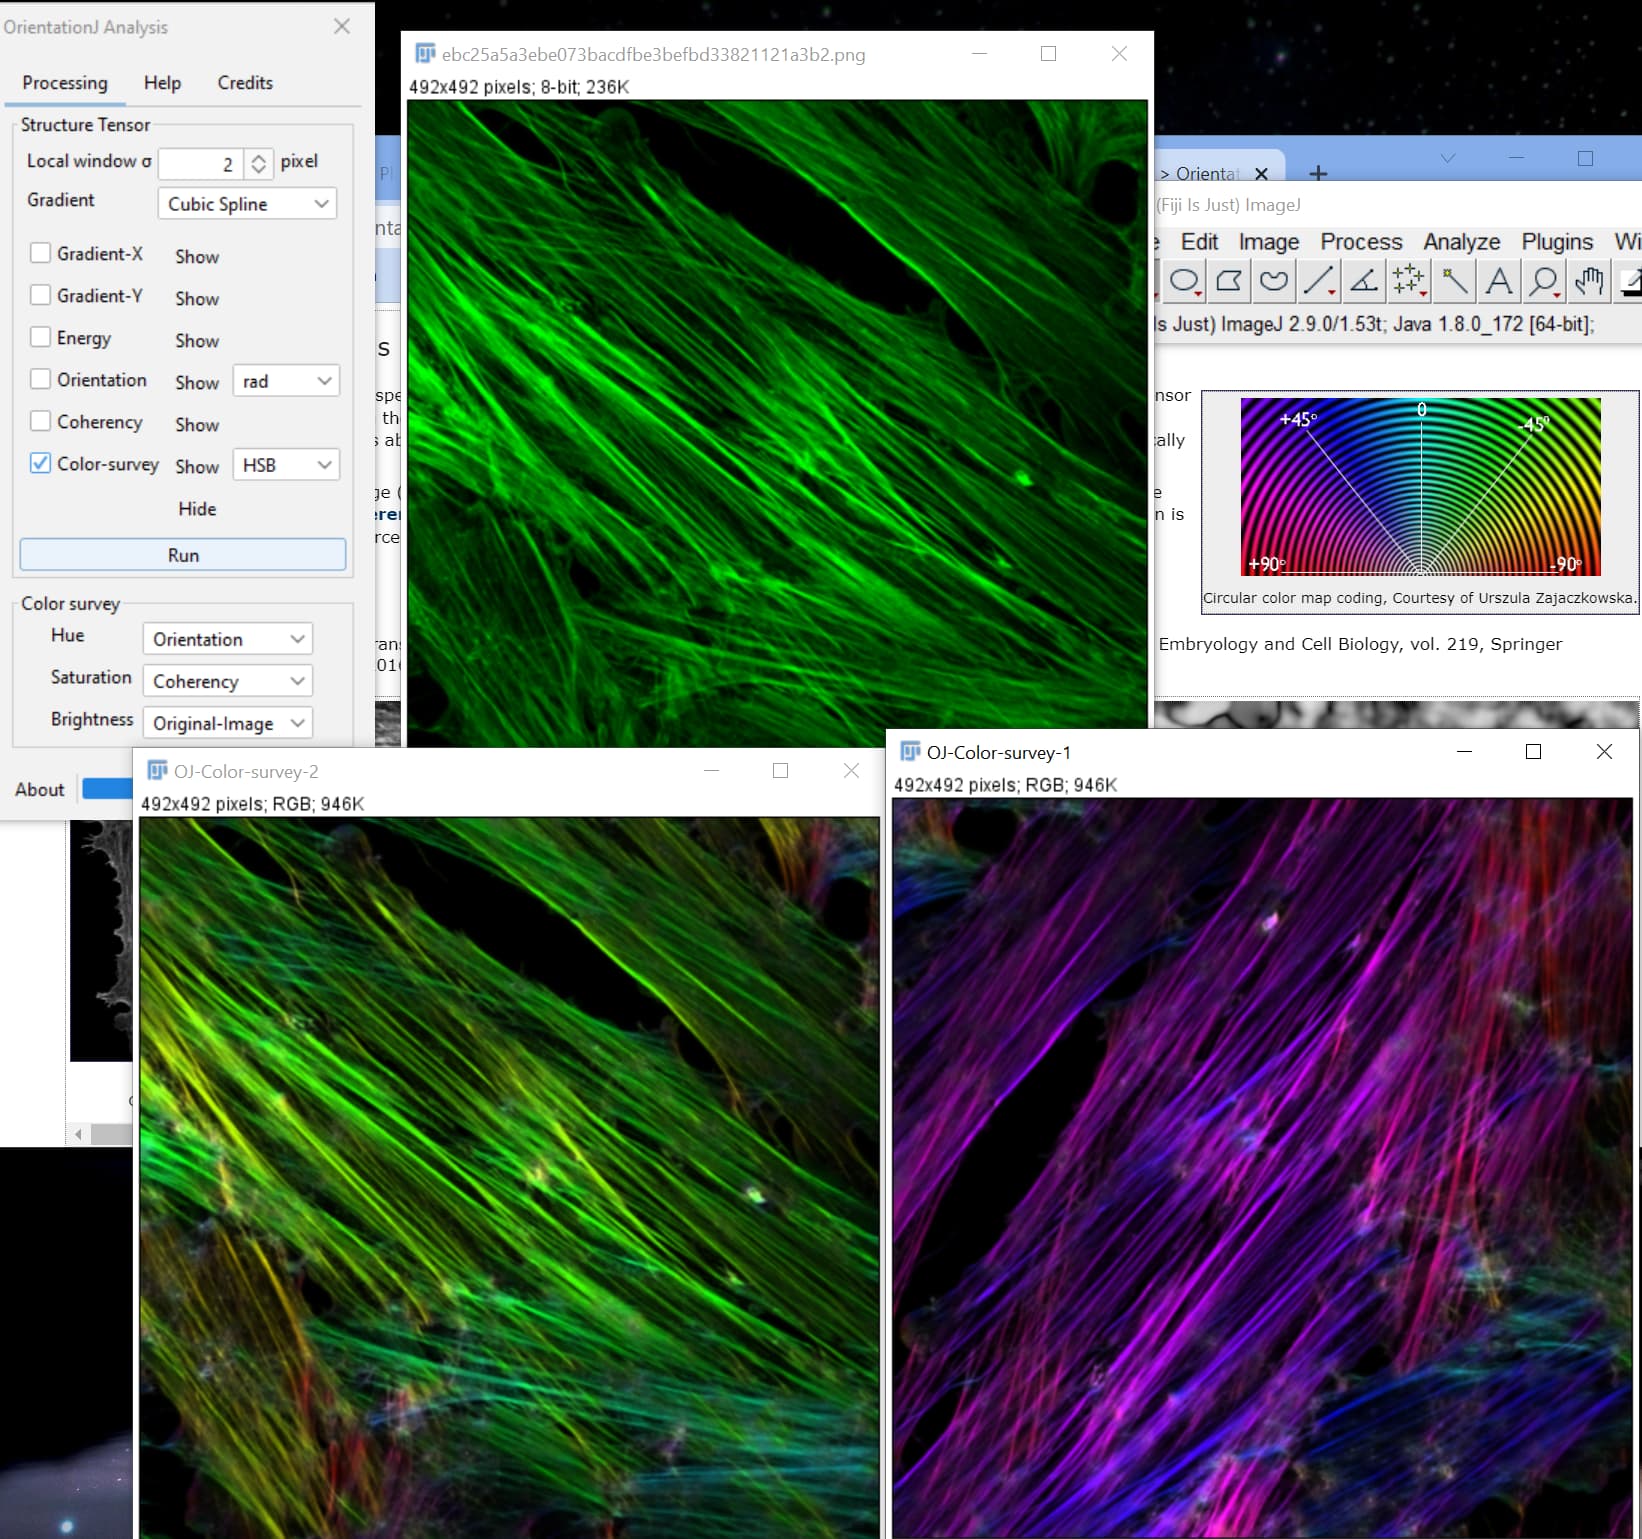Select the Oval selection tool in ImageJ
Screen dimensions: 1642x1539
pyautogui.click(x=1185, y=281)
